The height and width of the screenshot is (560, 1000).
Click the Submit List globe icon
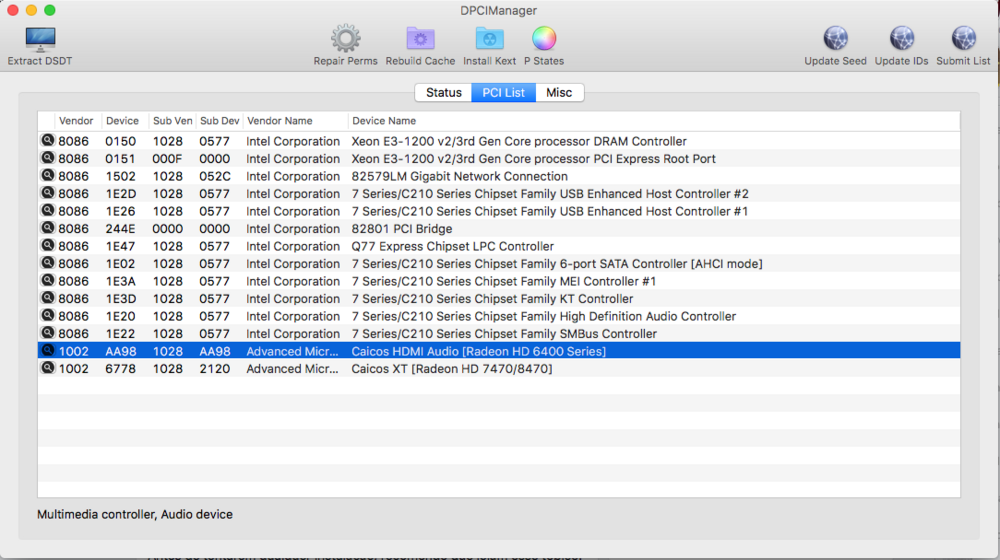[x=963, y=40]
